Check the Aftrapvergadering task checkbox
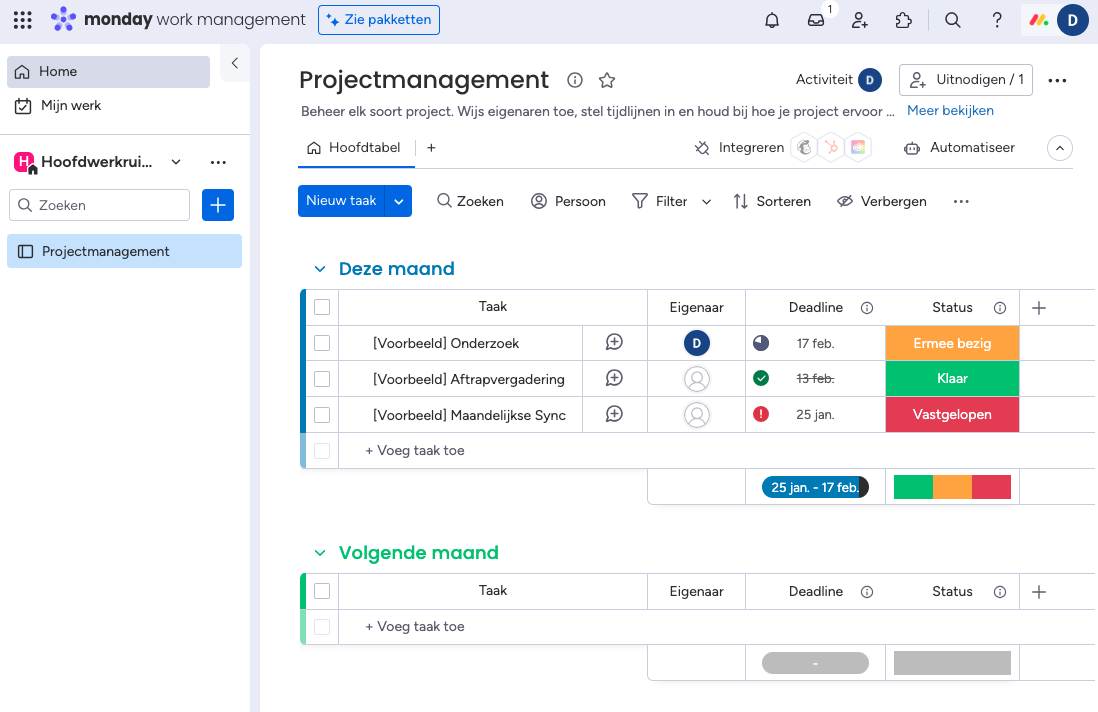1098x712 pixels. [x=322, y=379]
